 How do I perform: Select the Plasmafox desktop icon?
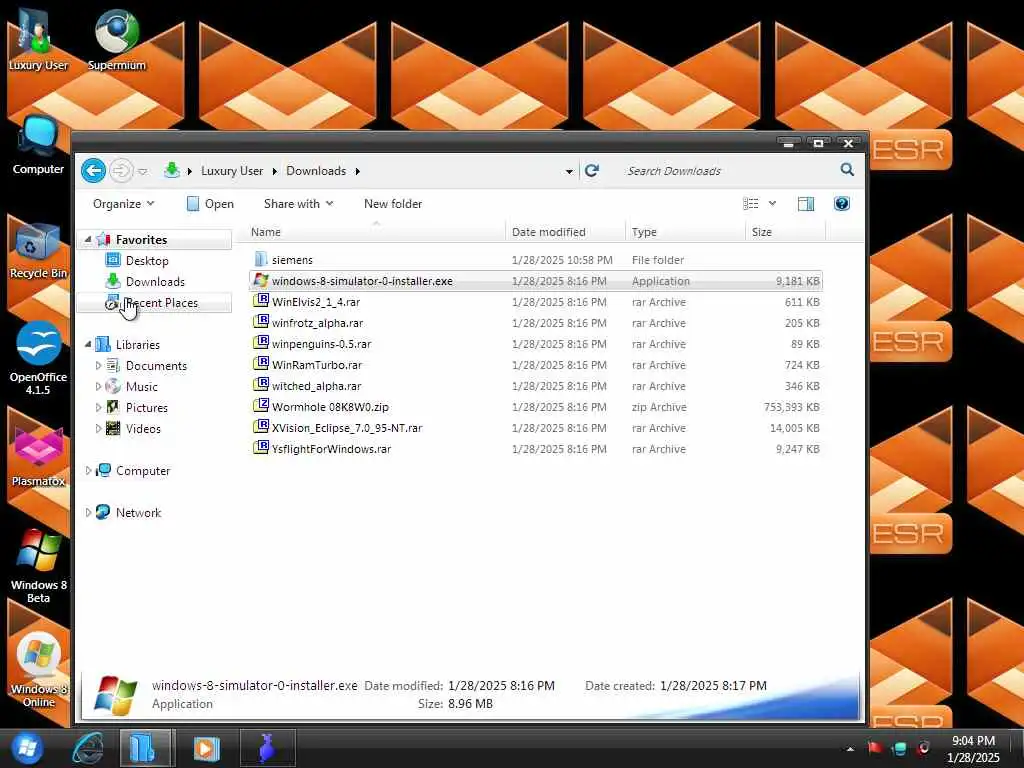point(38,457)
